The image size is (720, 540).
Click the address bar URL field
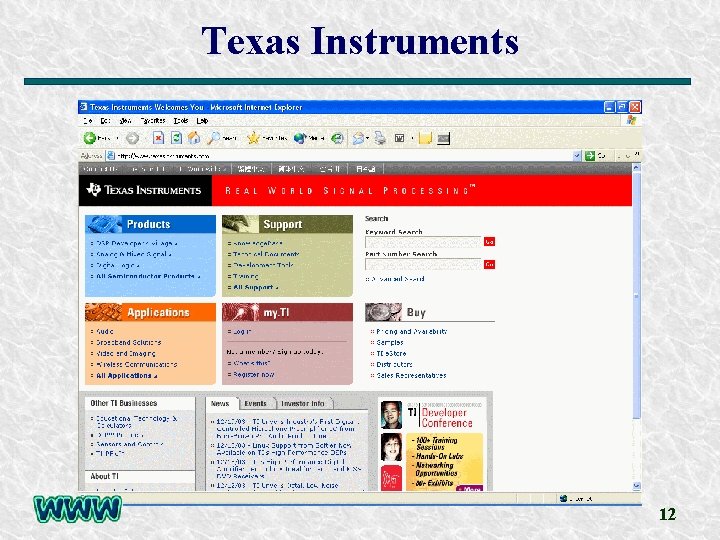tap(344, 156)
